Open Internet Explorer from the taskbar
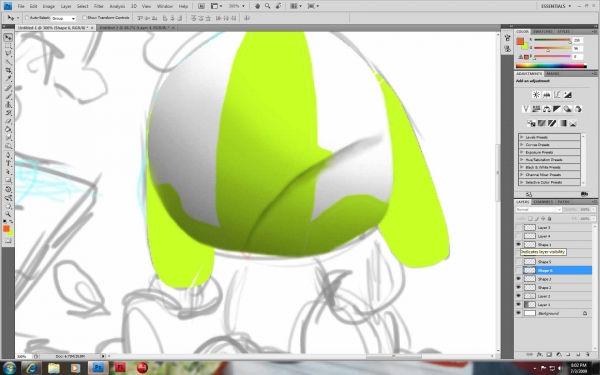The height and width of the screenshot is (375, 600). coord(32,368)
